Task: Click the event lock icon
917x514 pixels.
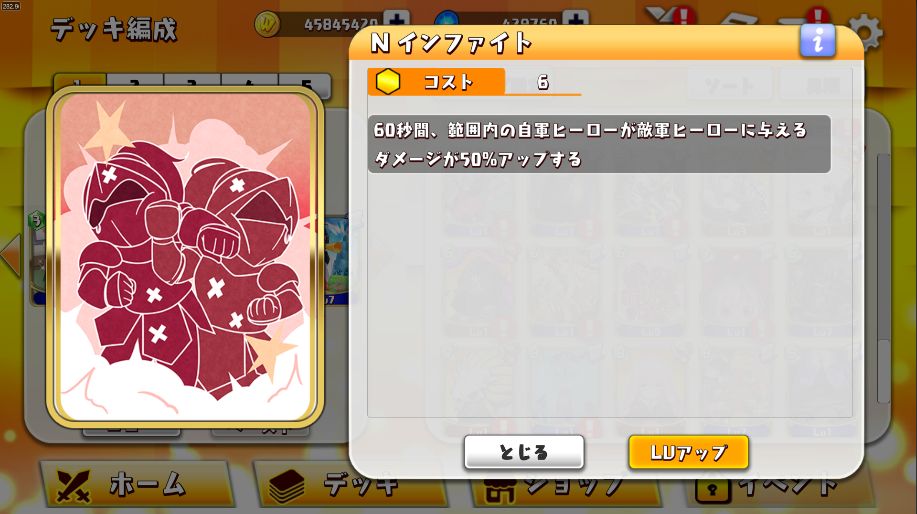Action: click(x=712, y=490)
